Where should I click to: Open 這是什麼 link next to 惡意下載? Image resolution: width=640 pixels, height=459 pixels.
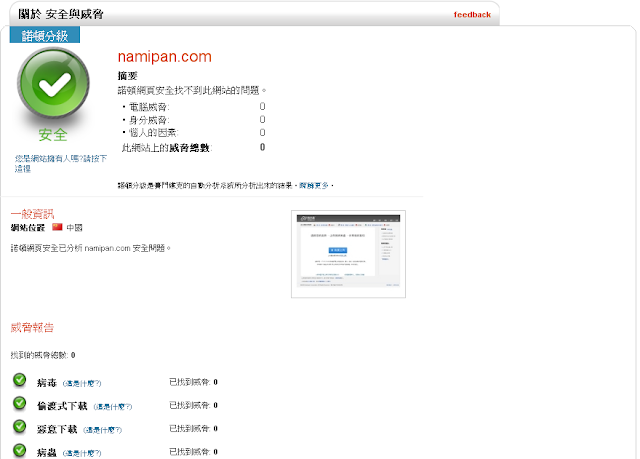tap(102, 430)
